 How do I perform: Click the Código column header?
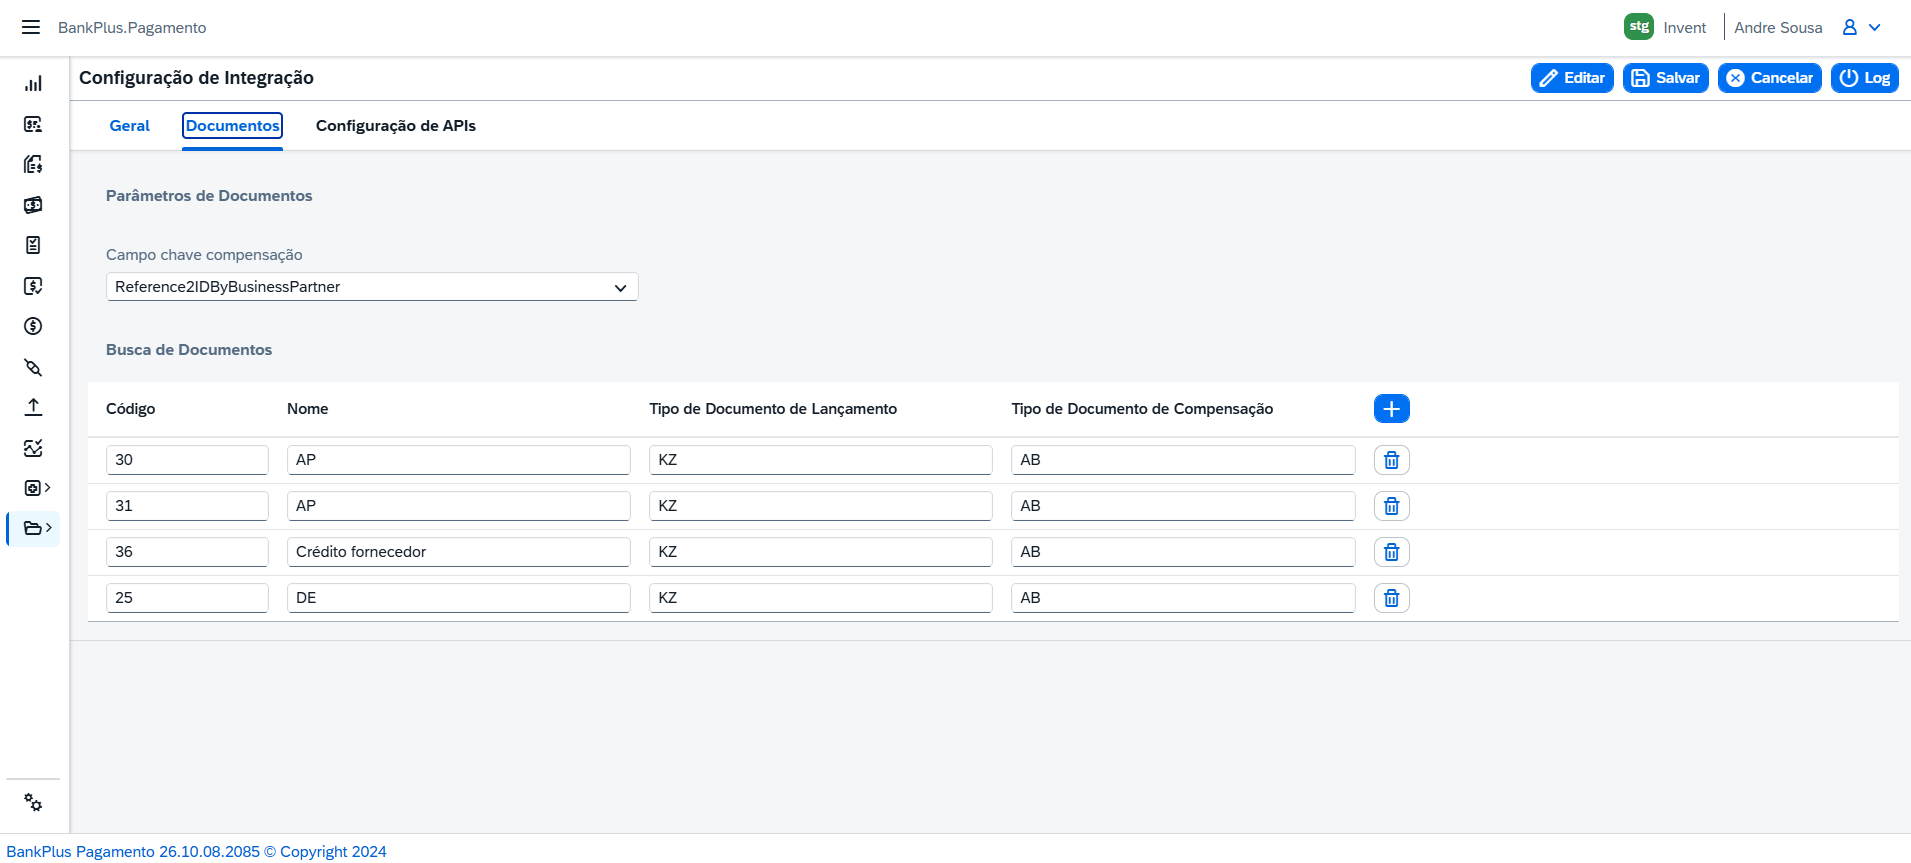coord(131,409)
